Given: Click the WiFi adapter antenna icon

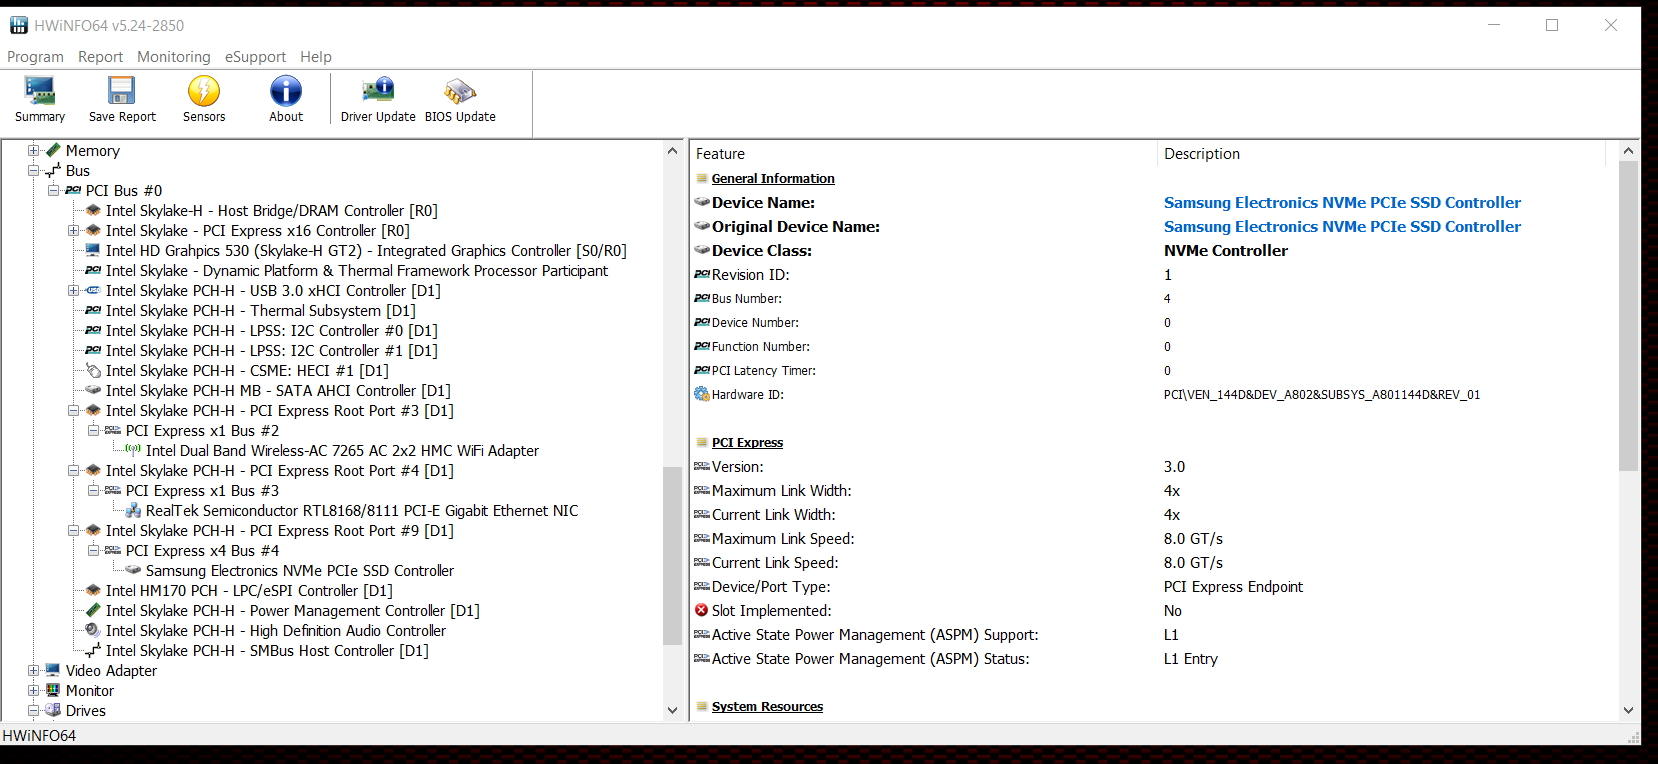Looking at the screenshot, I should point(133,450).
